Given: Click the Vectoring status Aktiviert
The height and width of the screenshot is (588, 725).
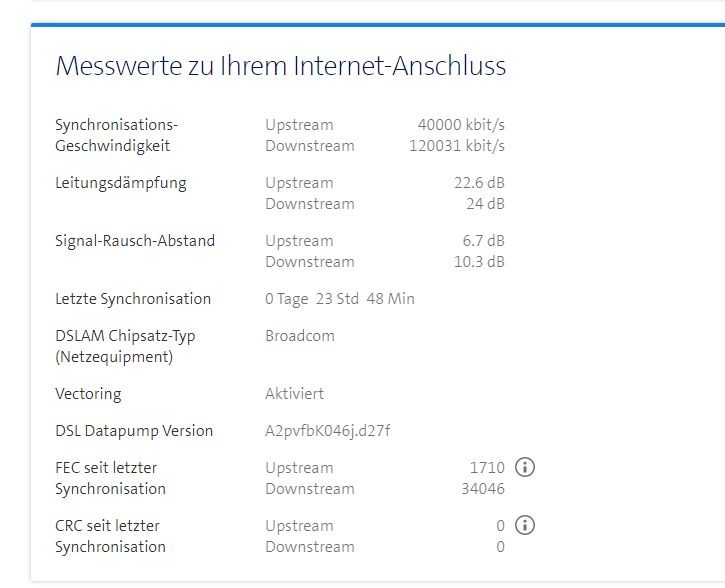Looking at the screenshot, I should pos(294,394).
